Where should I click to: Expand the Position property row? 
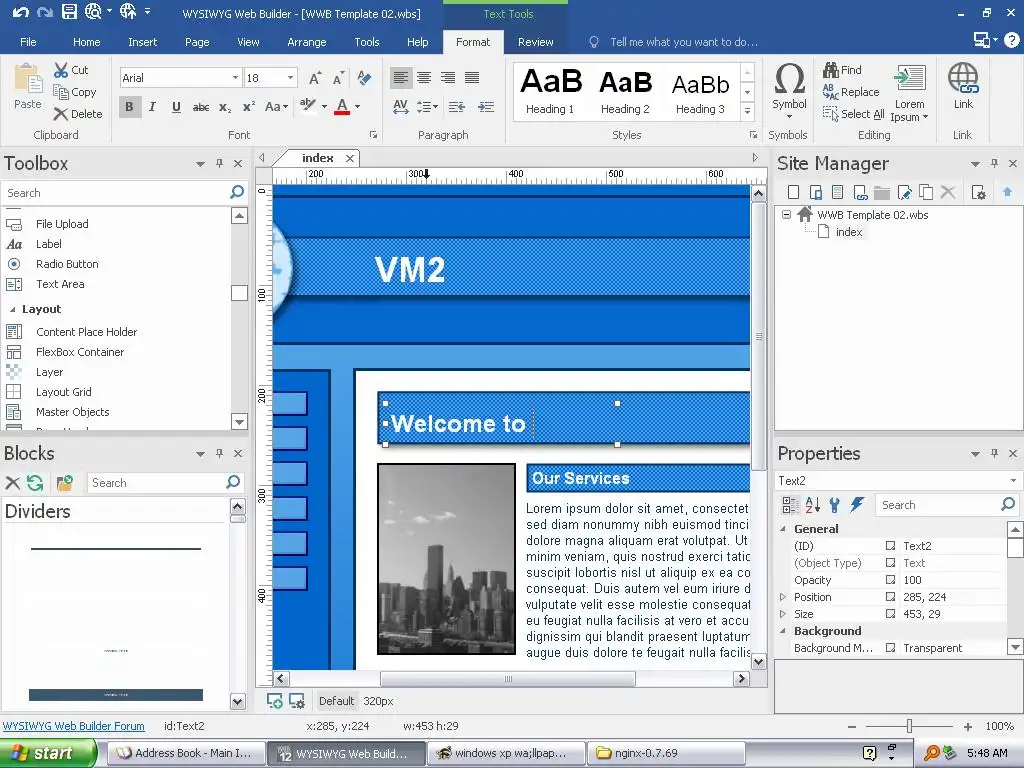click(783, 597)
